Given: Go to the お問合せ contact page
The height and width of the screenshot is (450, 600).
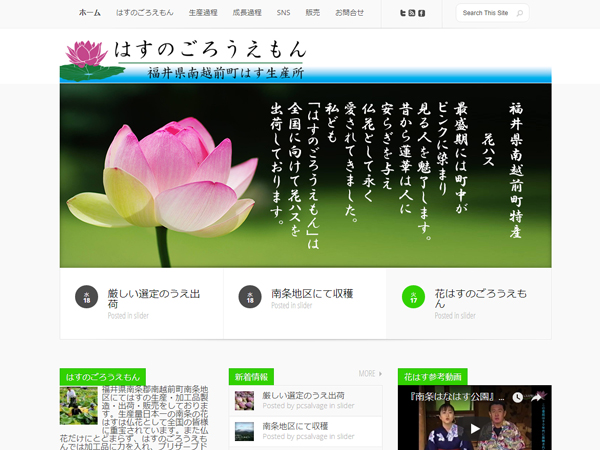Looking at the screenshot, I should click(349, 13).
